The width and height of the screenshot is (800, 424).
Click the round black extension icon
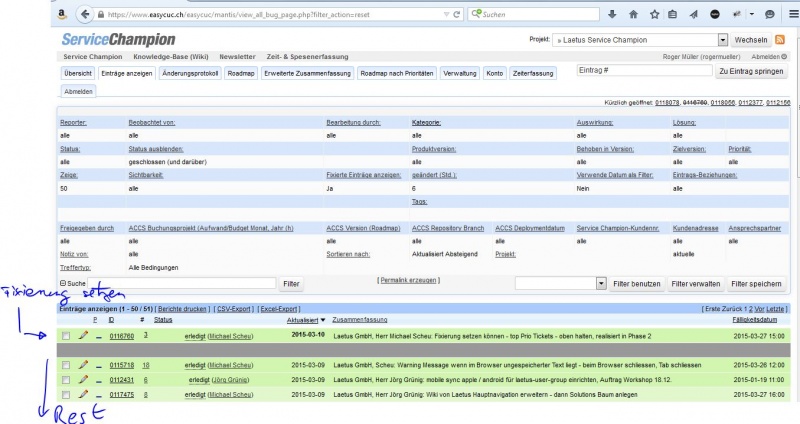click(x=715, y=14)
